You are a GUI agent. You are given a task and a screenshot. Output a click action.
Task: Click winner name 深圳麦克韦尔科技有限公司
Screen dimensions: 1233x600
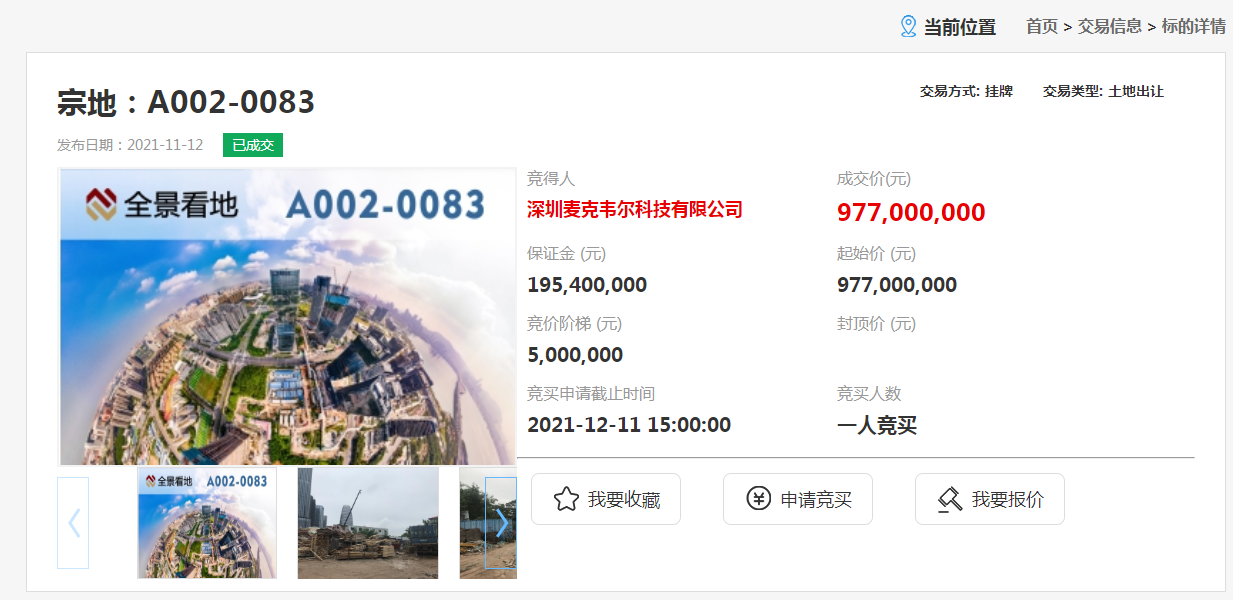click(x=635, y=210)
